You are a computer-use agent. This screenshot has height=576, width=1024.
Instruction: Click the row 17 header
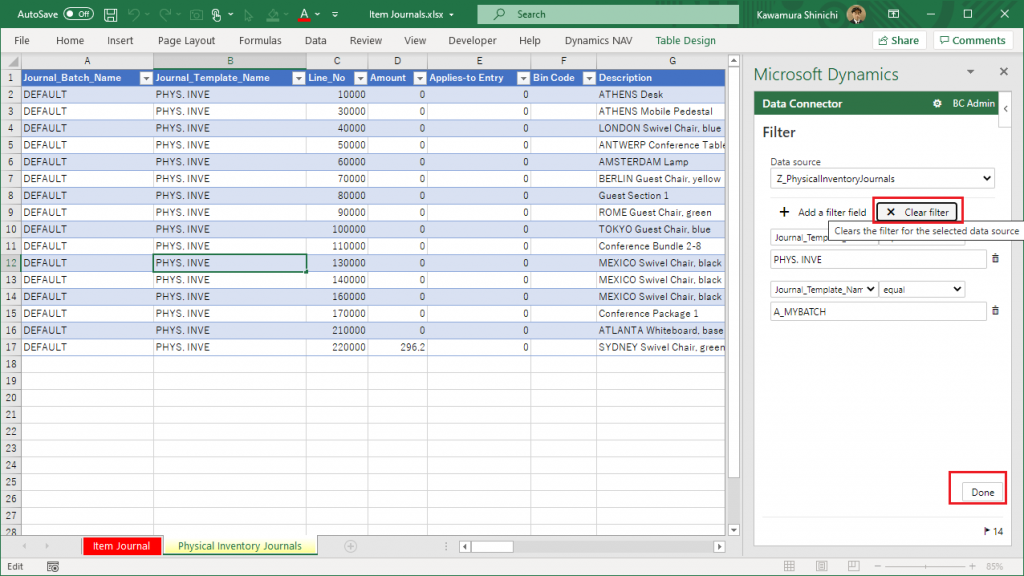[x=11, y=347]
